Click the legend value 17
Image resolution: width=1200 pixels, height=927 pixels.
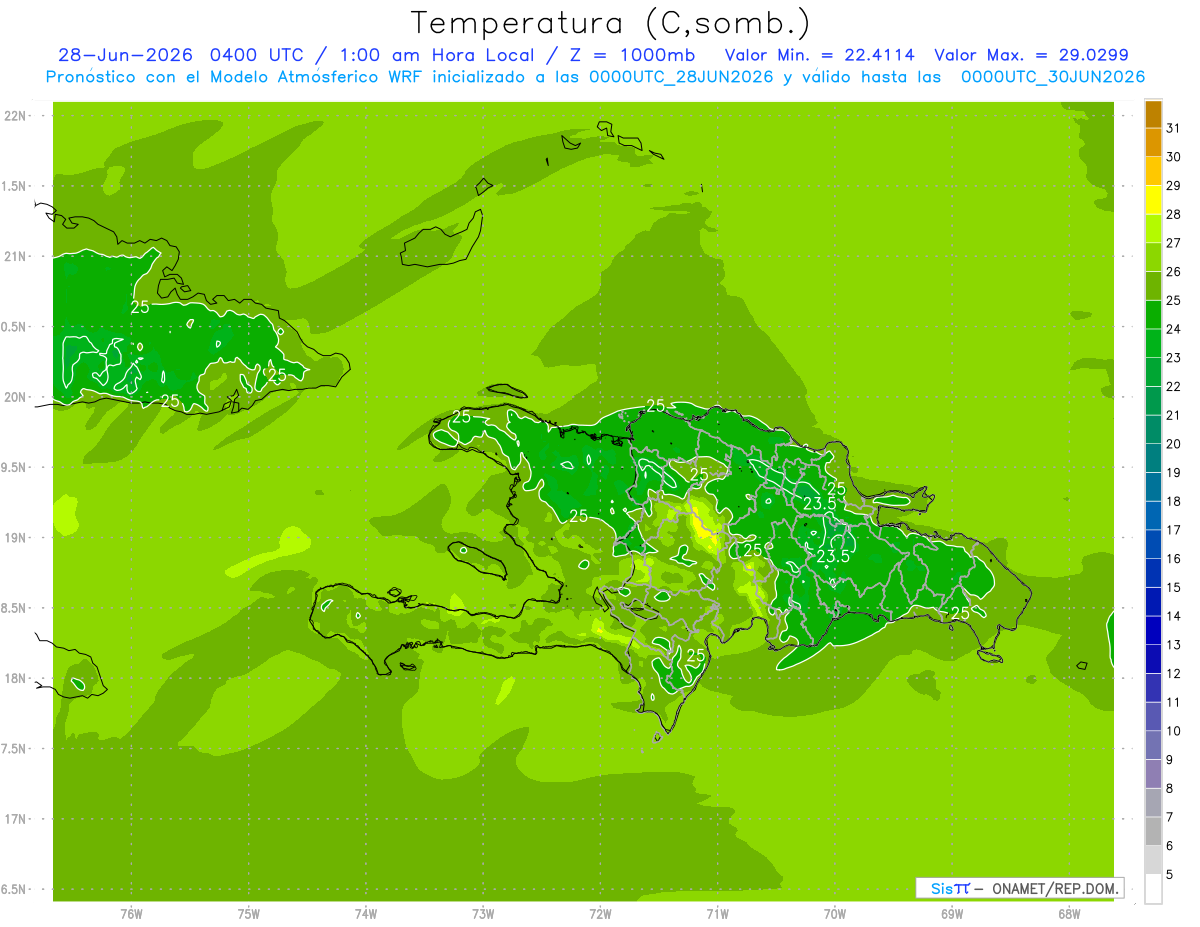(x=1174, y=530)
